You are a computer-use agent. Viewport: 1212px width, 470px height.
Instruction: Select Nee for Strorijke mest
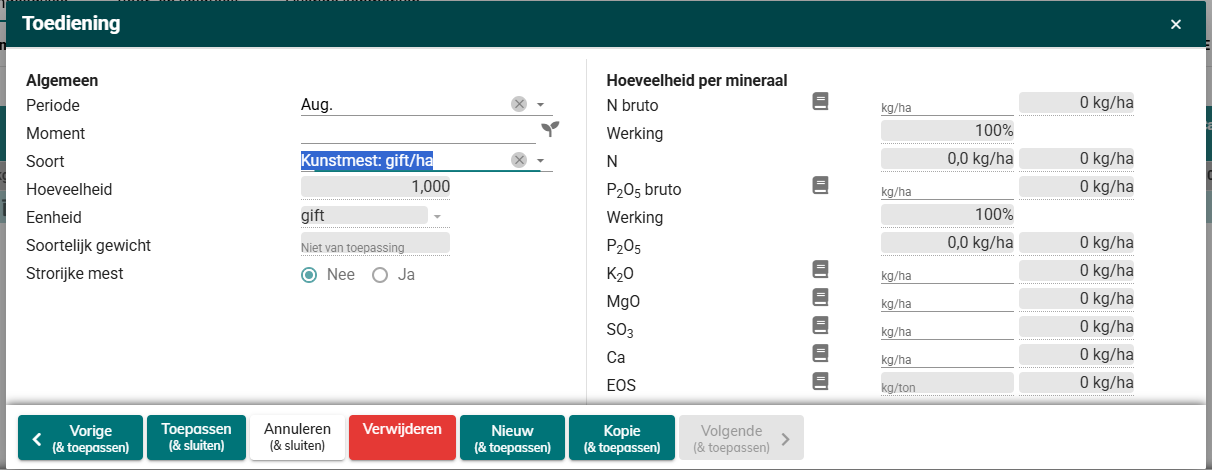tap(310, 275)
